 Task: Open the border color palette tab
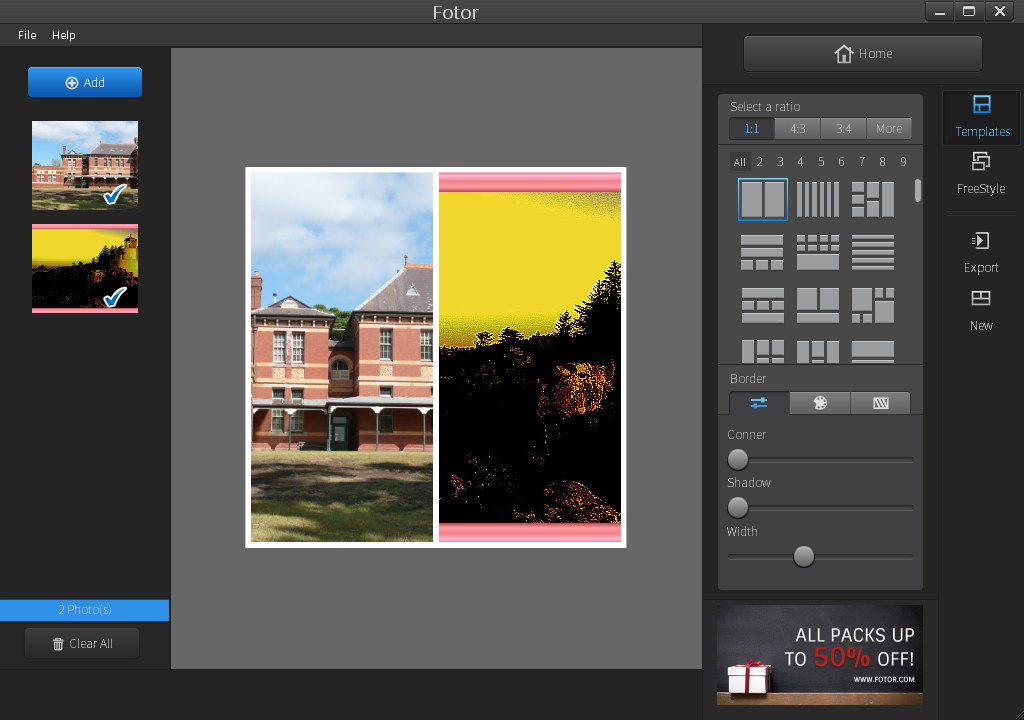pos(820,403)
